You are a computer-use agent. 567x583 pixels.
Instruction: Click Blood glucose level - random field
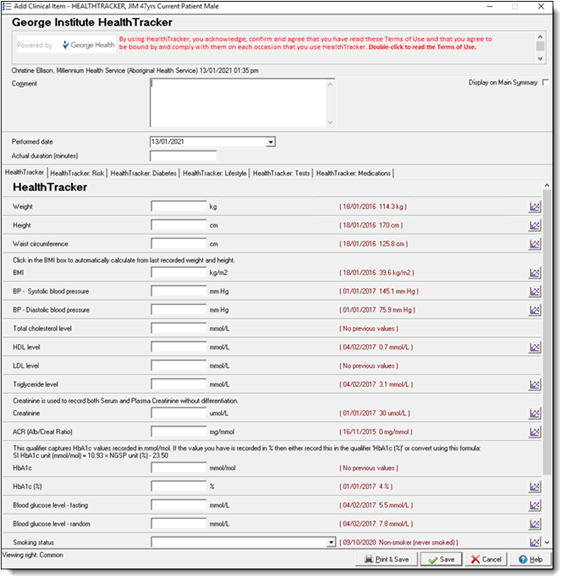[178, 524]
